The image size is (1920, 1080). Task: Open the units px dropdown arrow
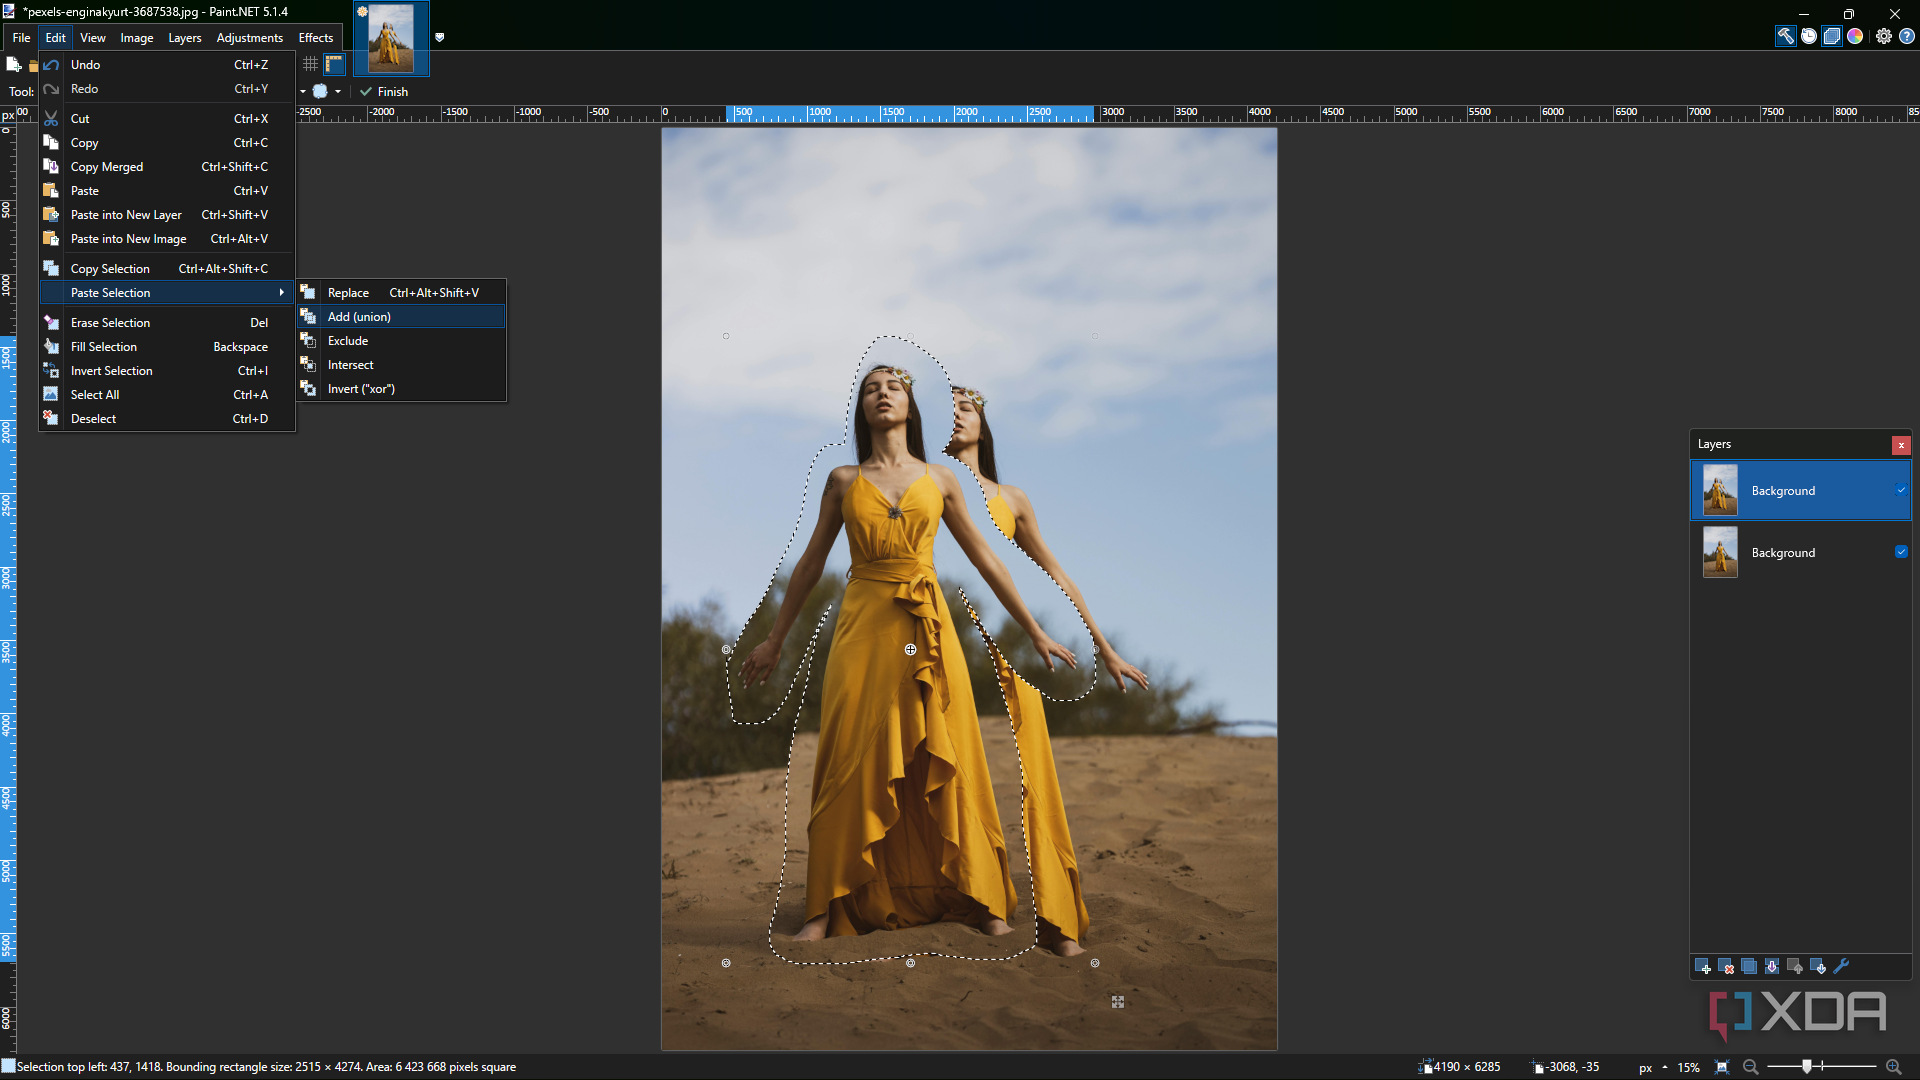[x=1664, y=1067]
